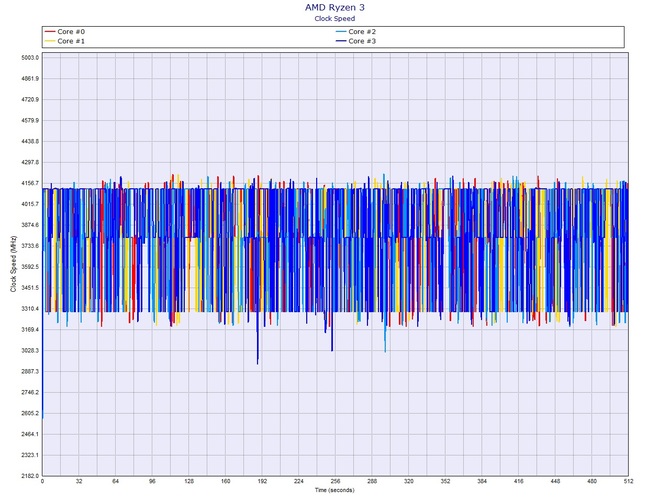The height and width of the screenshot is (502, 670).
Task: Click the 4438.8 y-axis value
Action: (x=30, y=141)
